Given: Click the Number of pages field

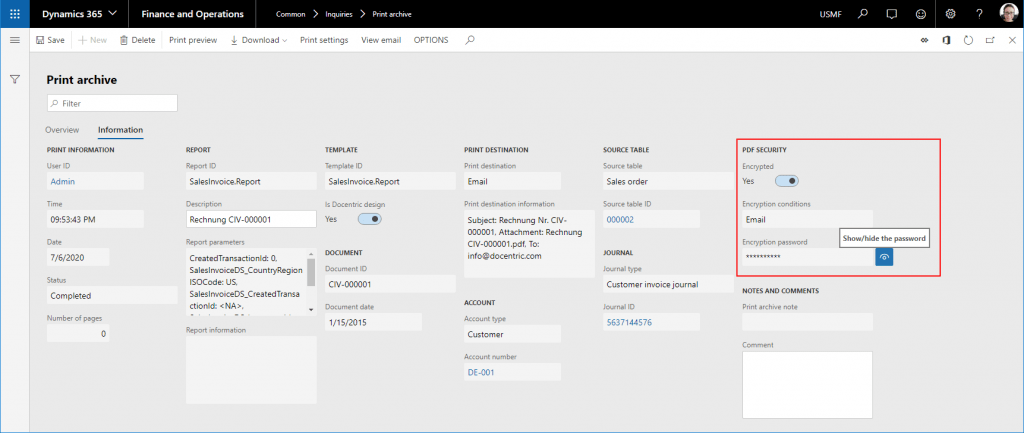Looking at the screenshot, I should [x=78, y=333].
